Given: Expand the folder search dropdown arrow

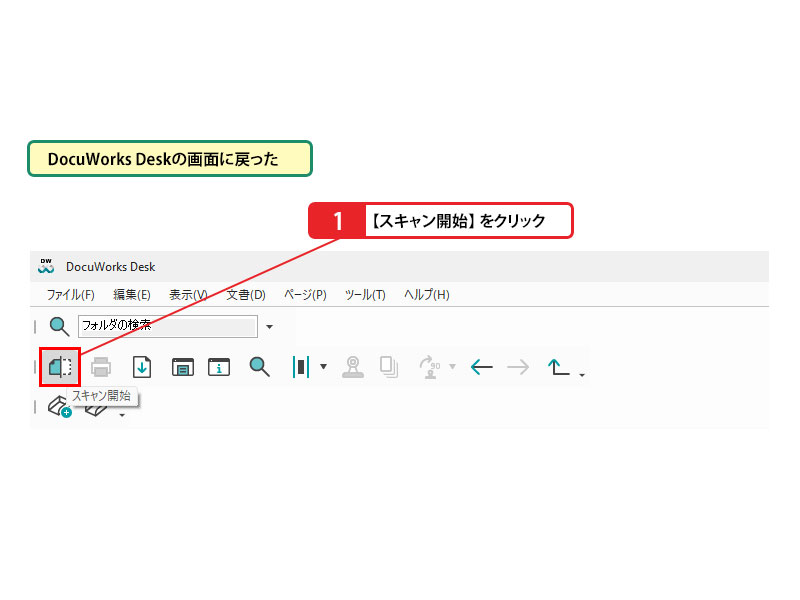Looking at the screenshot, I should pyautogui.click(x=269, y=327).
